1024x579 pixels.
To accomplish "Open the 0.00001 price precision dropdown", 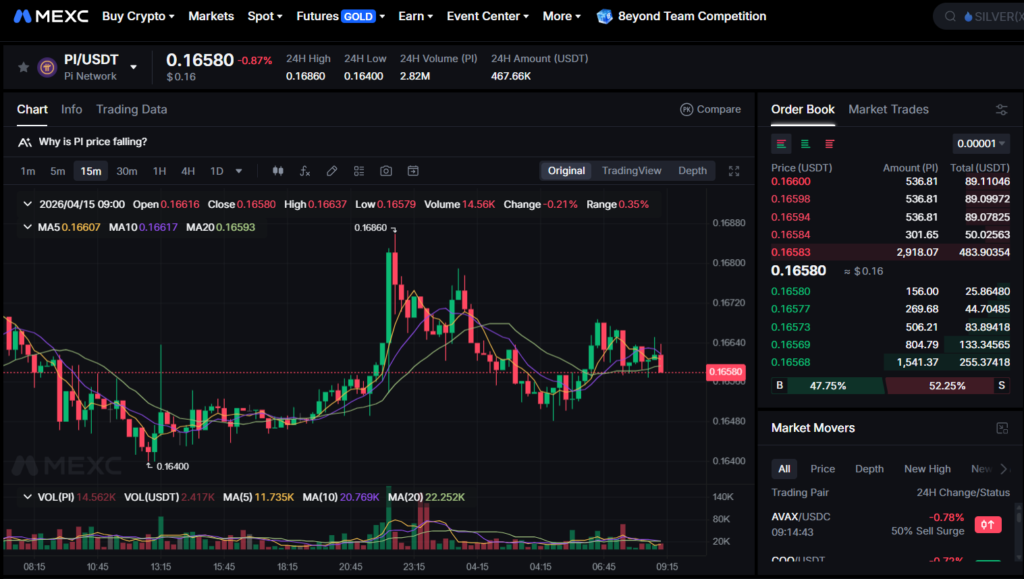I will pyautogui.click(x=980, y=144).
